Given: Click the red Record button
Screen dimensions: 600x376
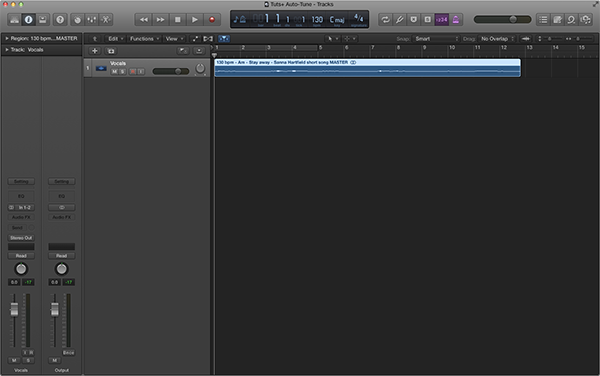Looking at the screenshot, I should pos(212,20).
